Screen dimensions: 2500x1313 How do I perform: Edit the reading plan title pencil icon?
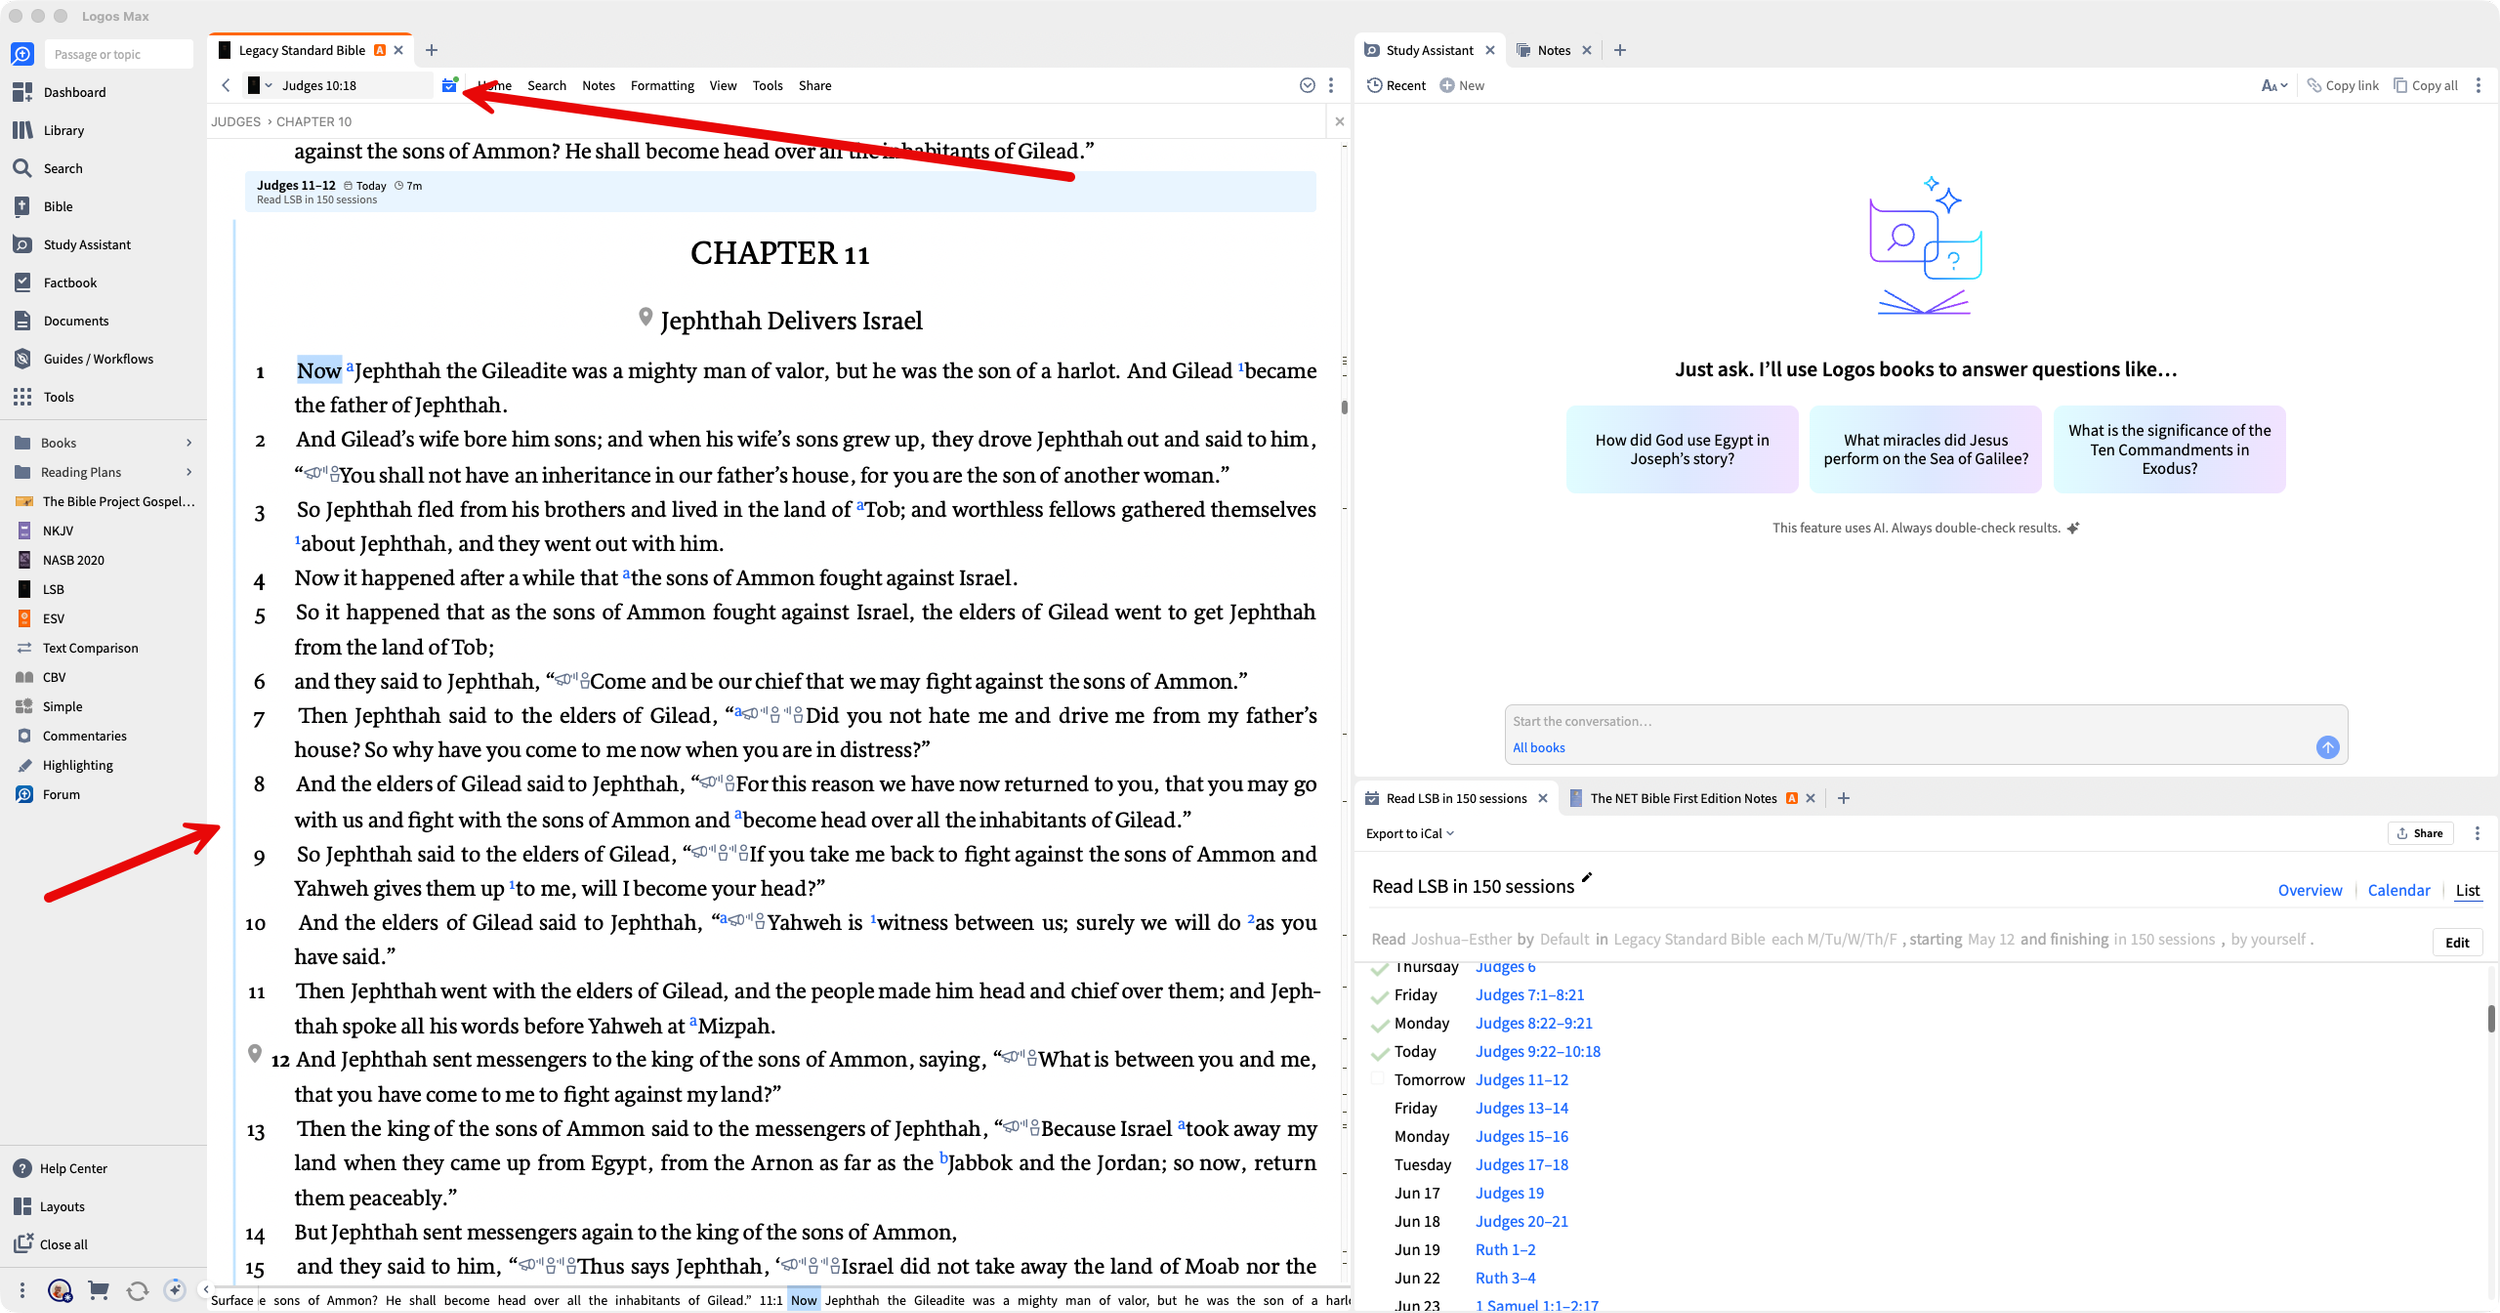(1587, 878)
